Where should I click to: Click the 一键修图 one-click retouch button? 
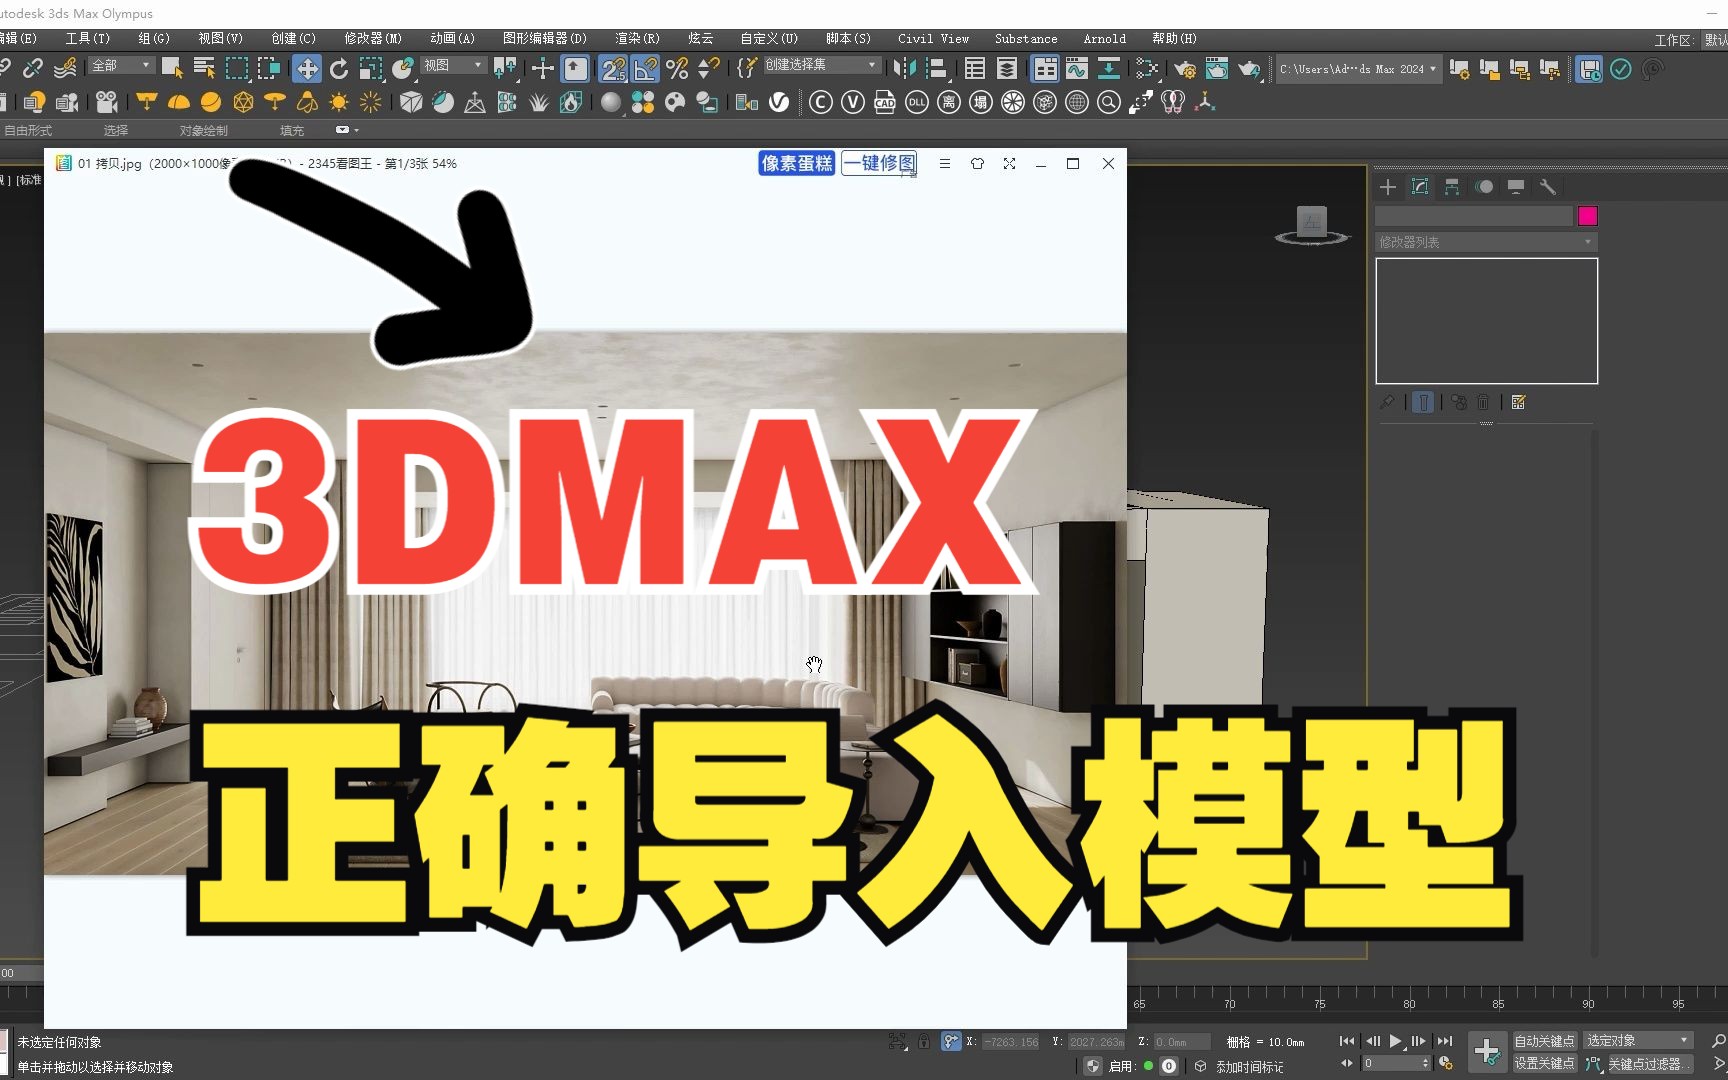(x=879, y=163)
